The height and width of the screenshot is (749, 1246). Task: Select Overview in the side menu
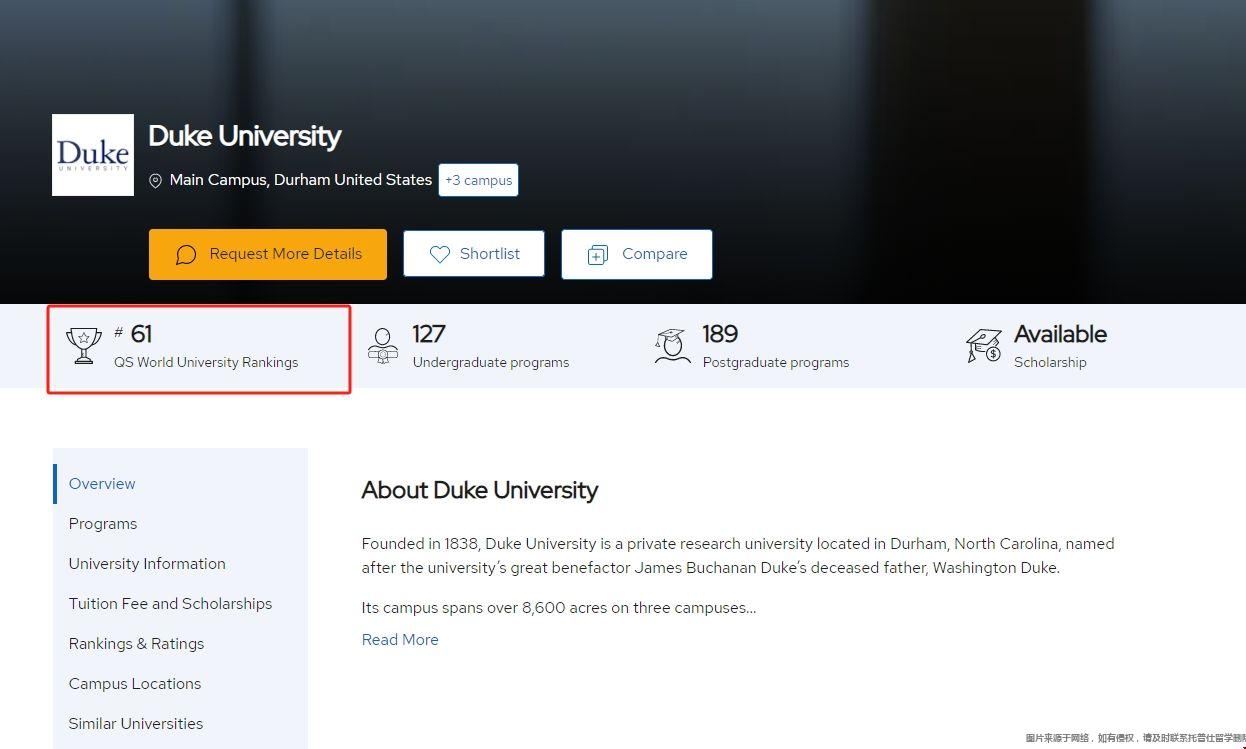pyautogui.click(x=102, y=484)
